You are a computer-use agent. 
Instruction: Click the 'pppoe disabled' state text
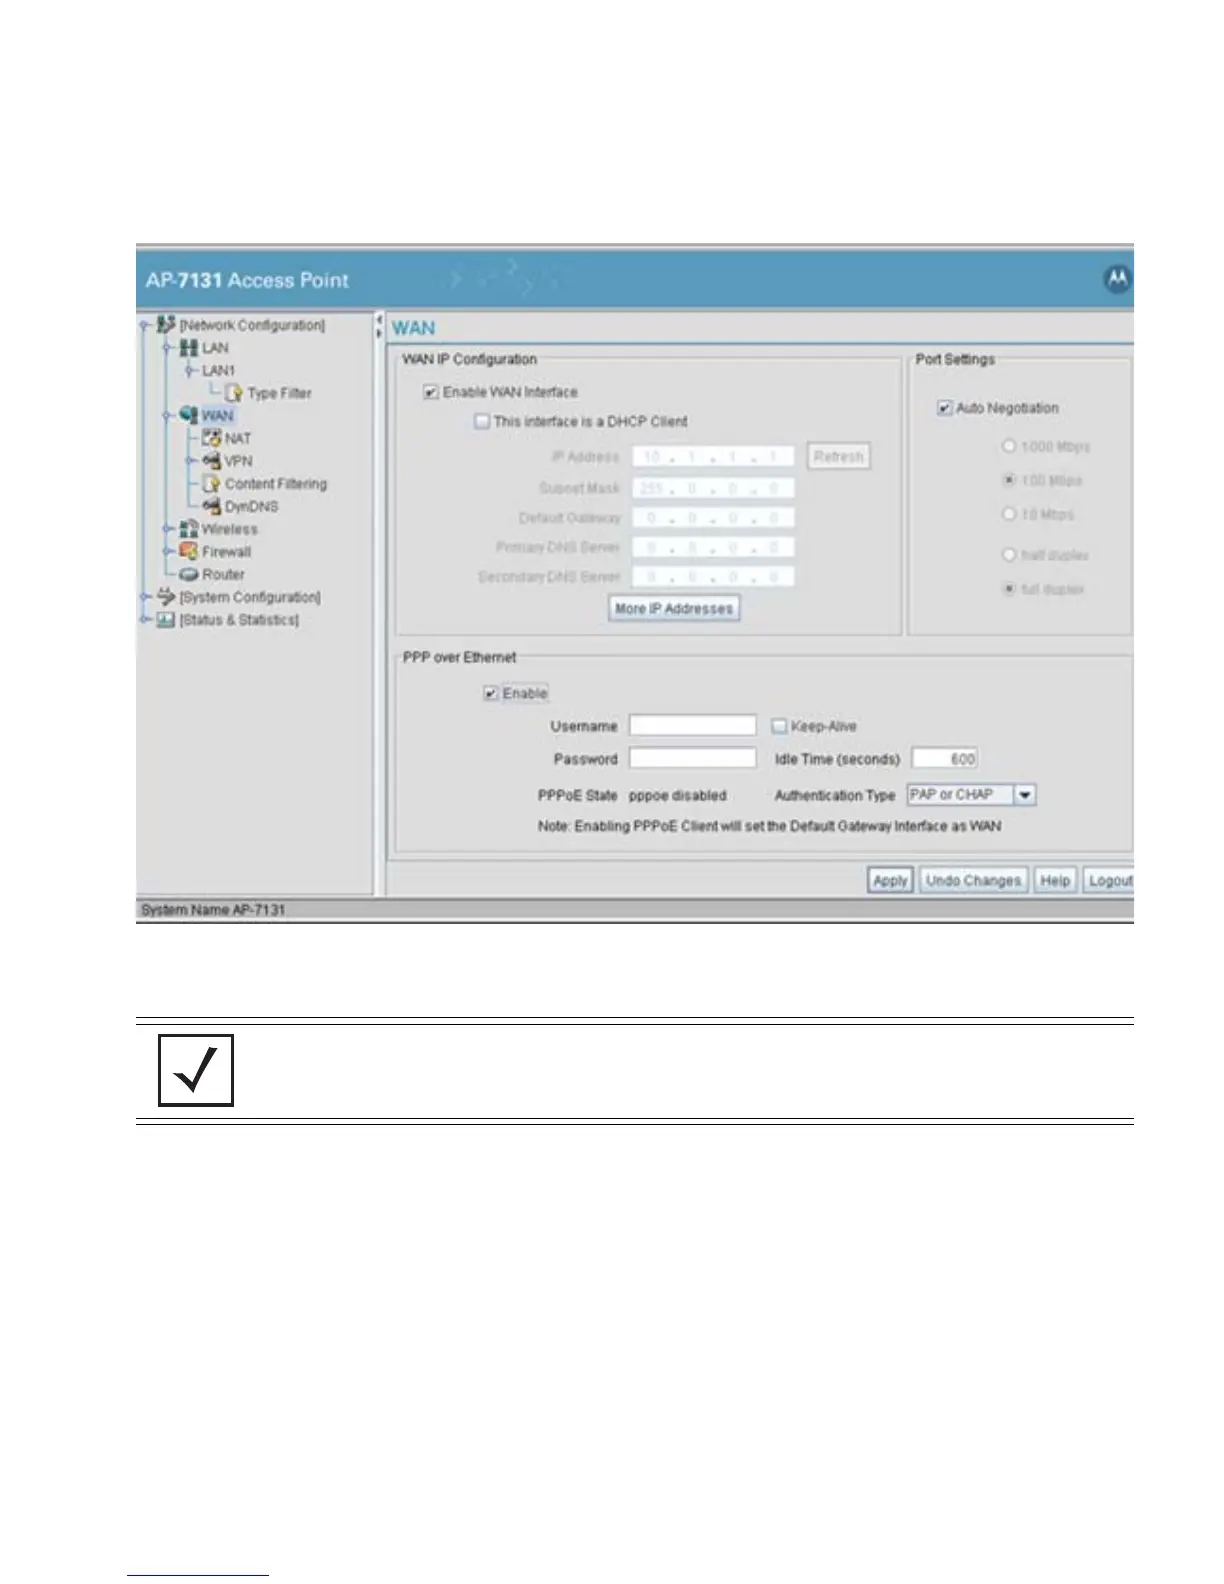click(678, 796)
